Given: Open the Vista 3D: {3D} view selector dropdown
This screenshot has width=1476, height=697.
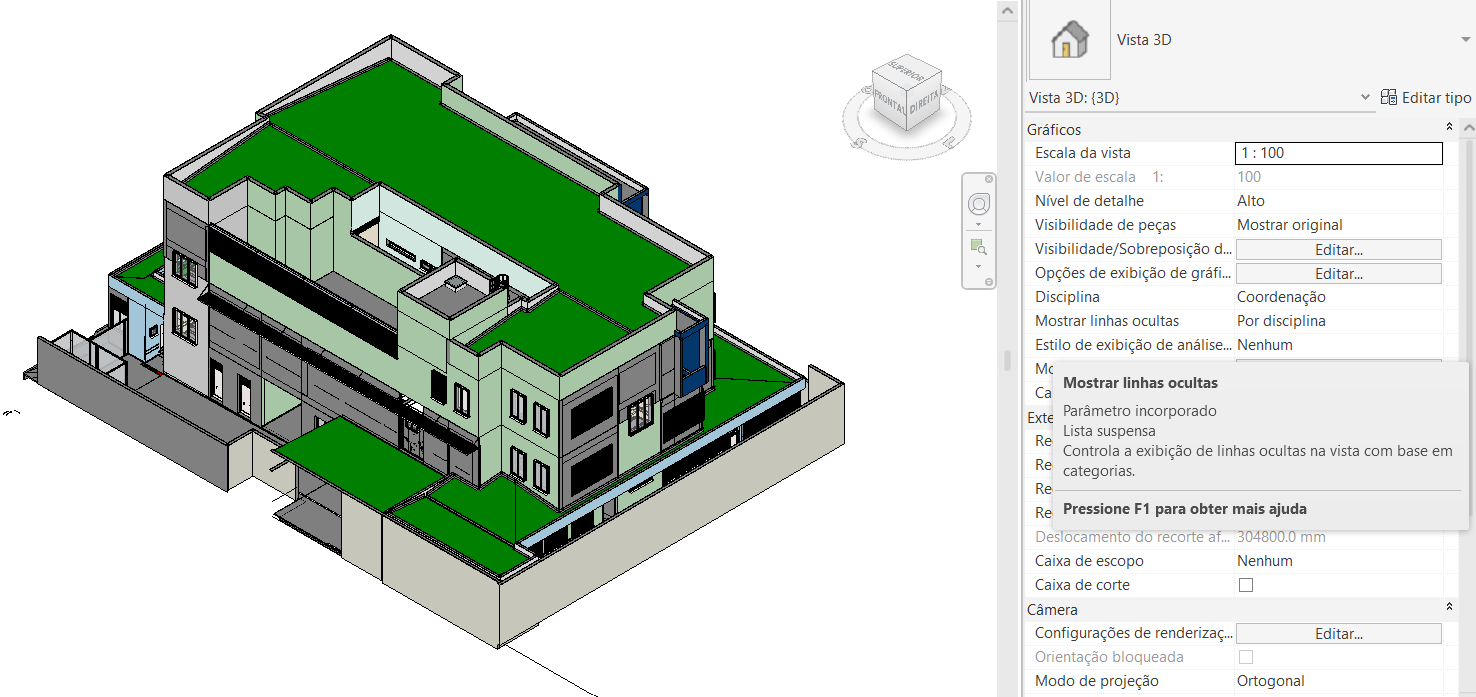Looking at the screenshot, I should tap(1366, 97).
